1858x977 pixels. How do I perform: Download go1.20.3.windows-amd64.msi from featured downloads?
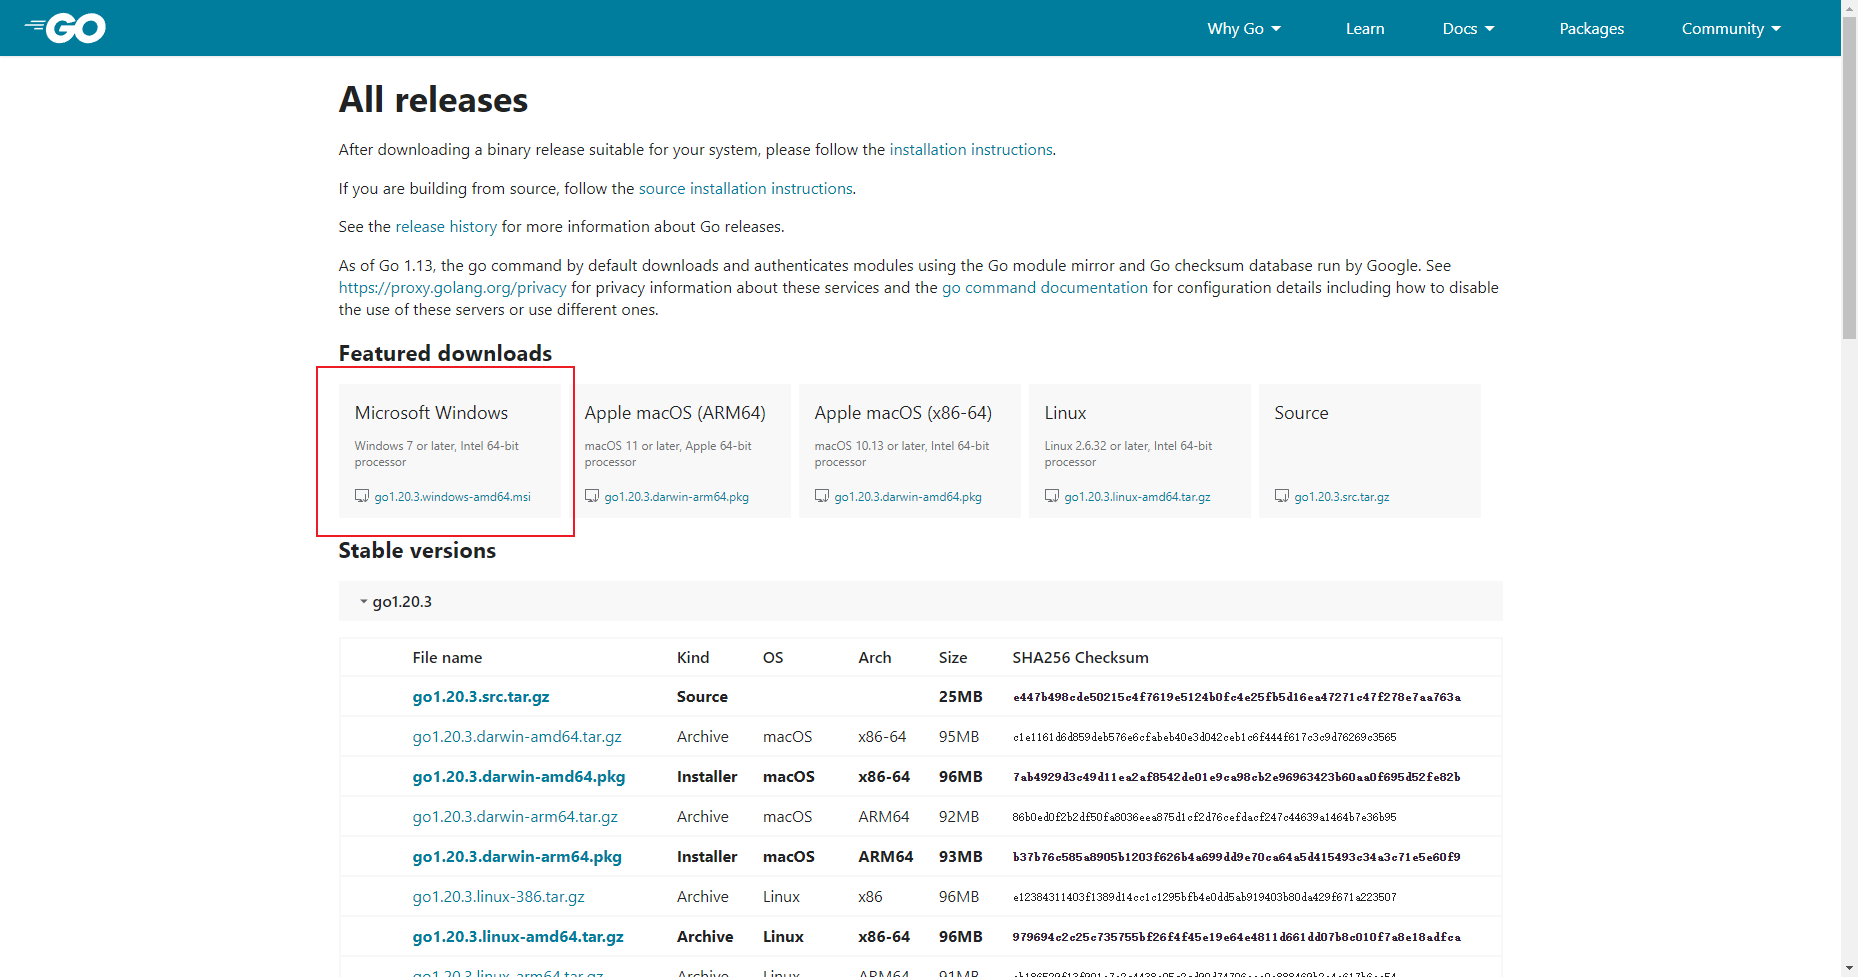point(453,497)
